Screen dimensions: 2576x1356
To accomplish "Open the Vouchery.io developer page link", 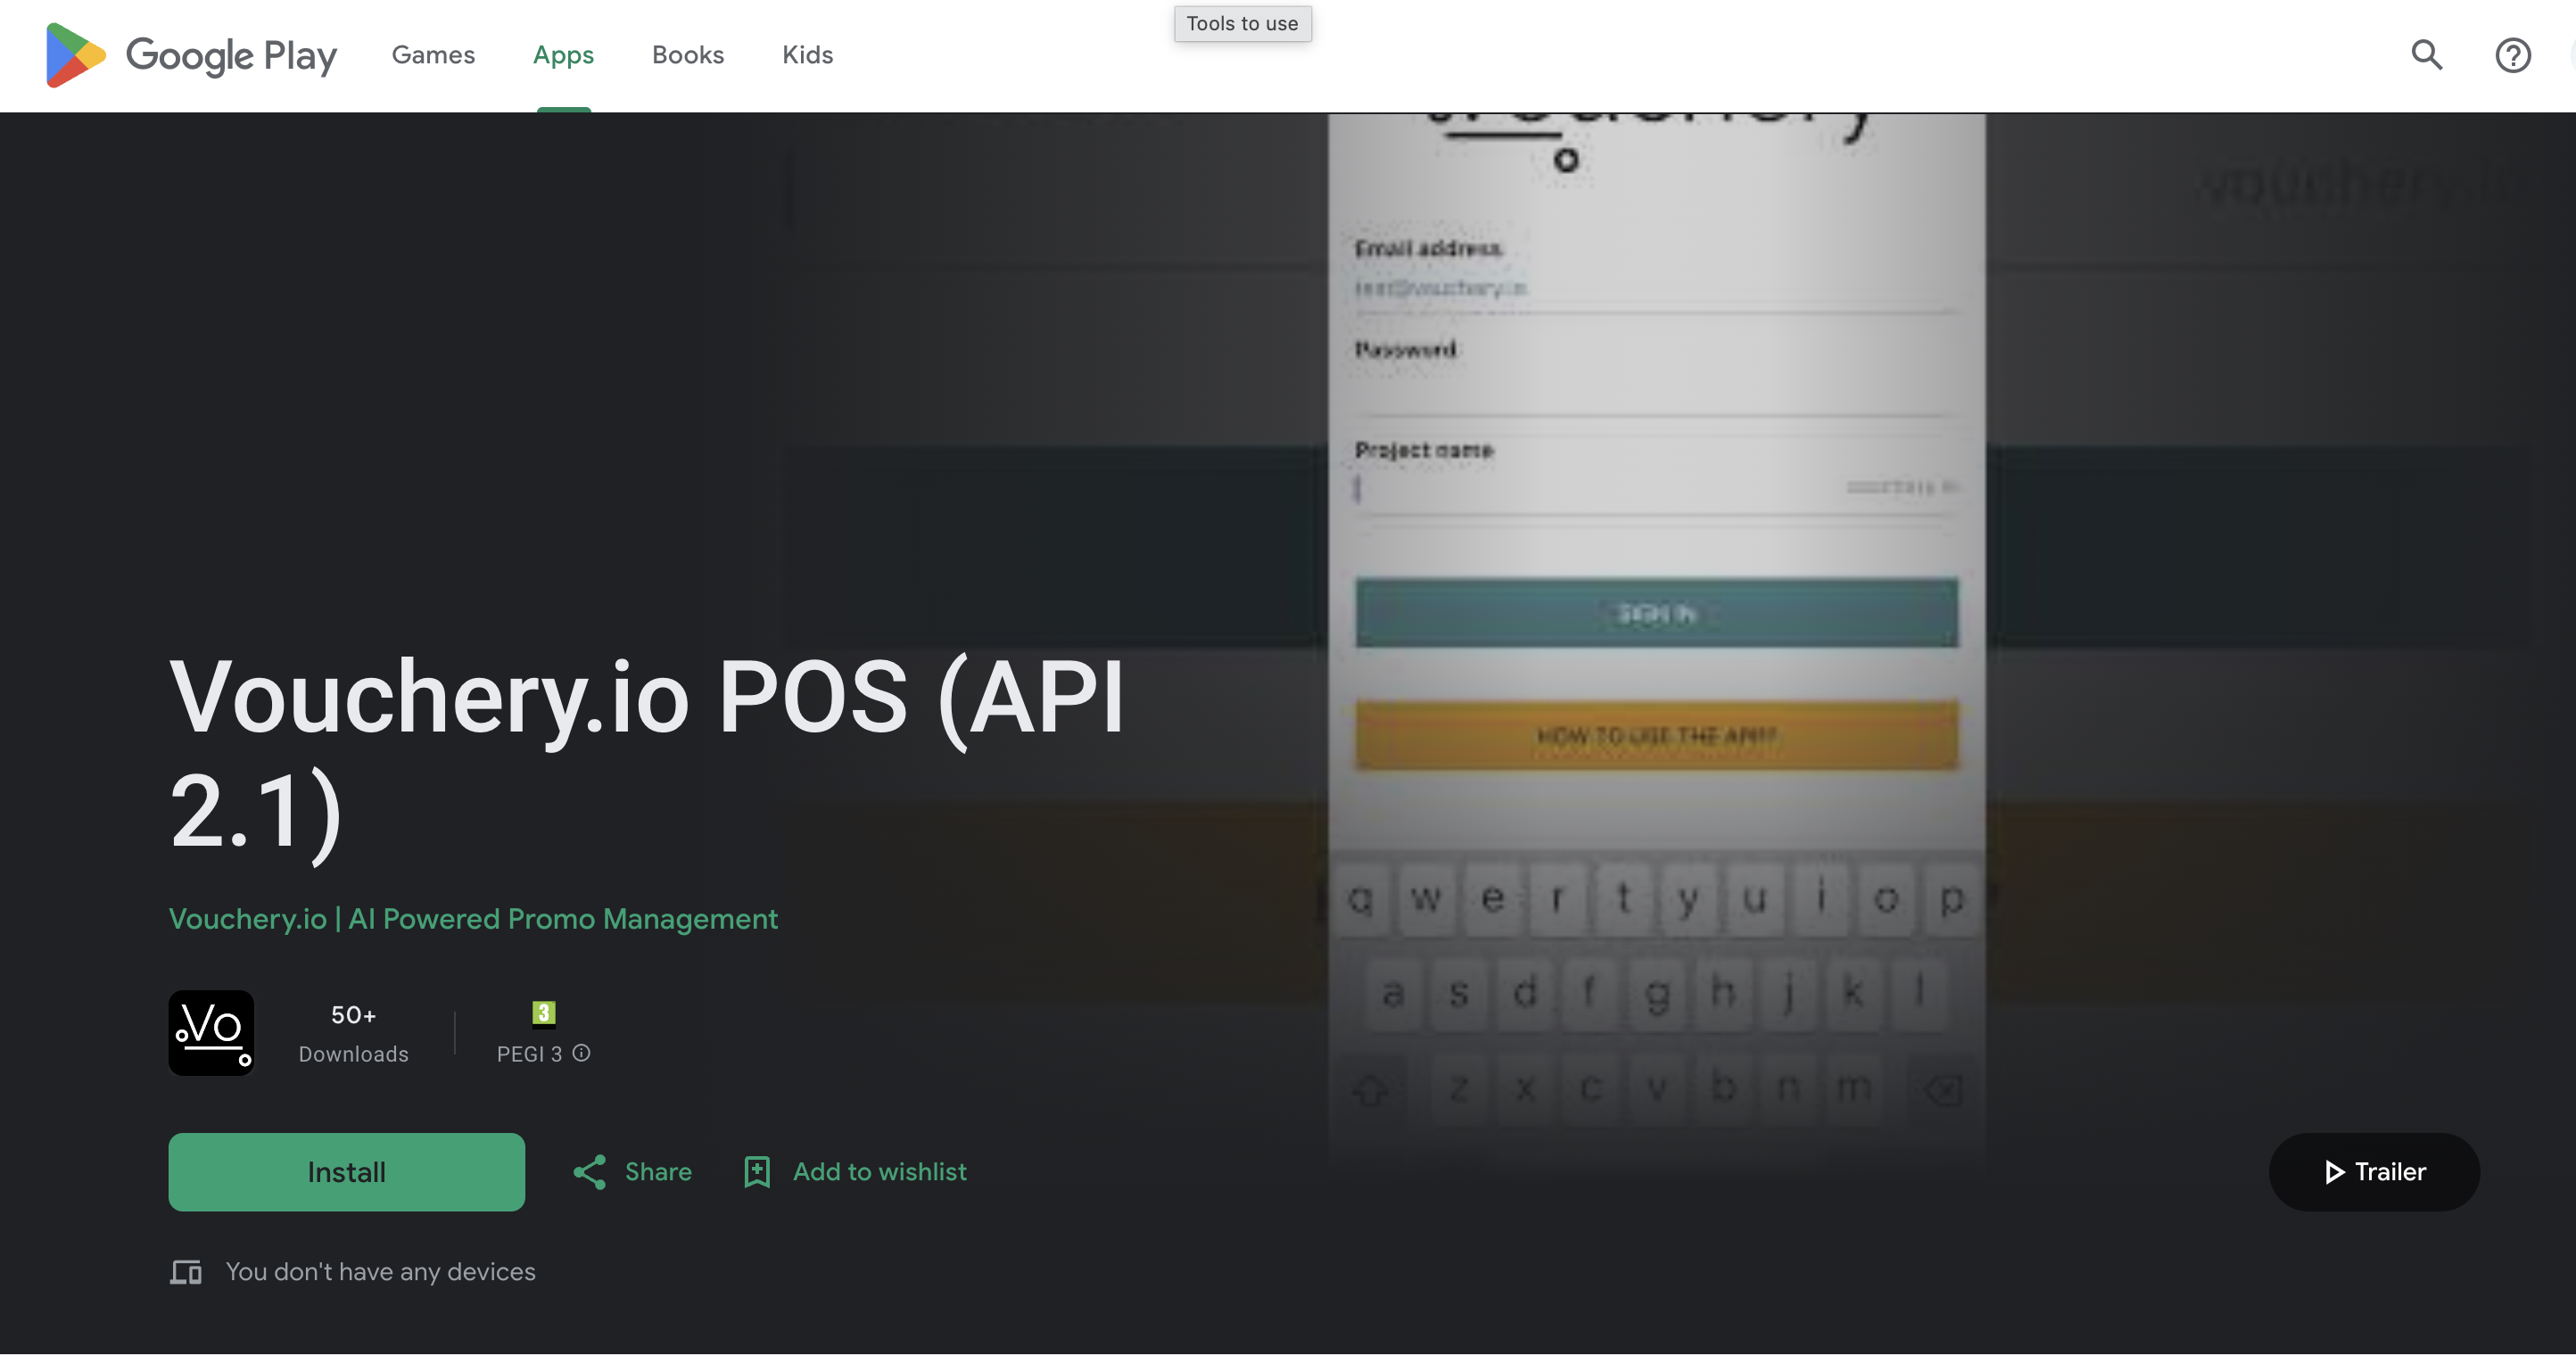I will pyautogui.click(x=473, y=919).
